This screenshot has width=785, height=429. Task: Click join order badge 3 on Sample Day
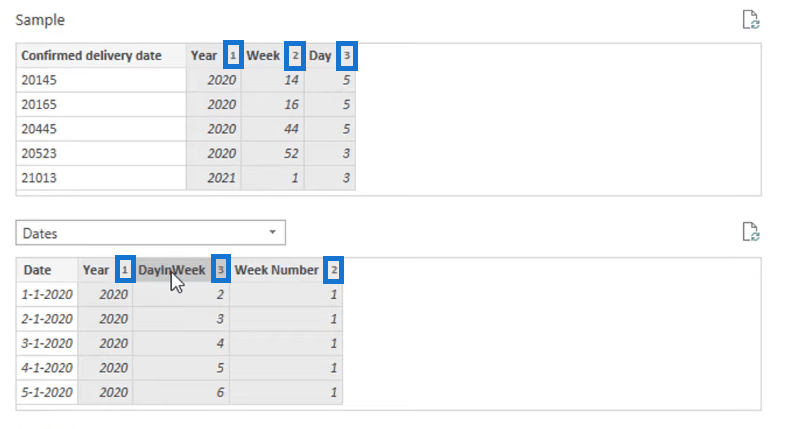[x=346, y=56]
